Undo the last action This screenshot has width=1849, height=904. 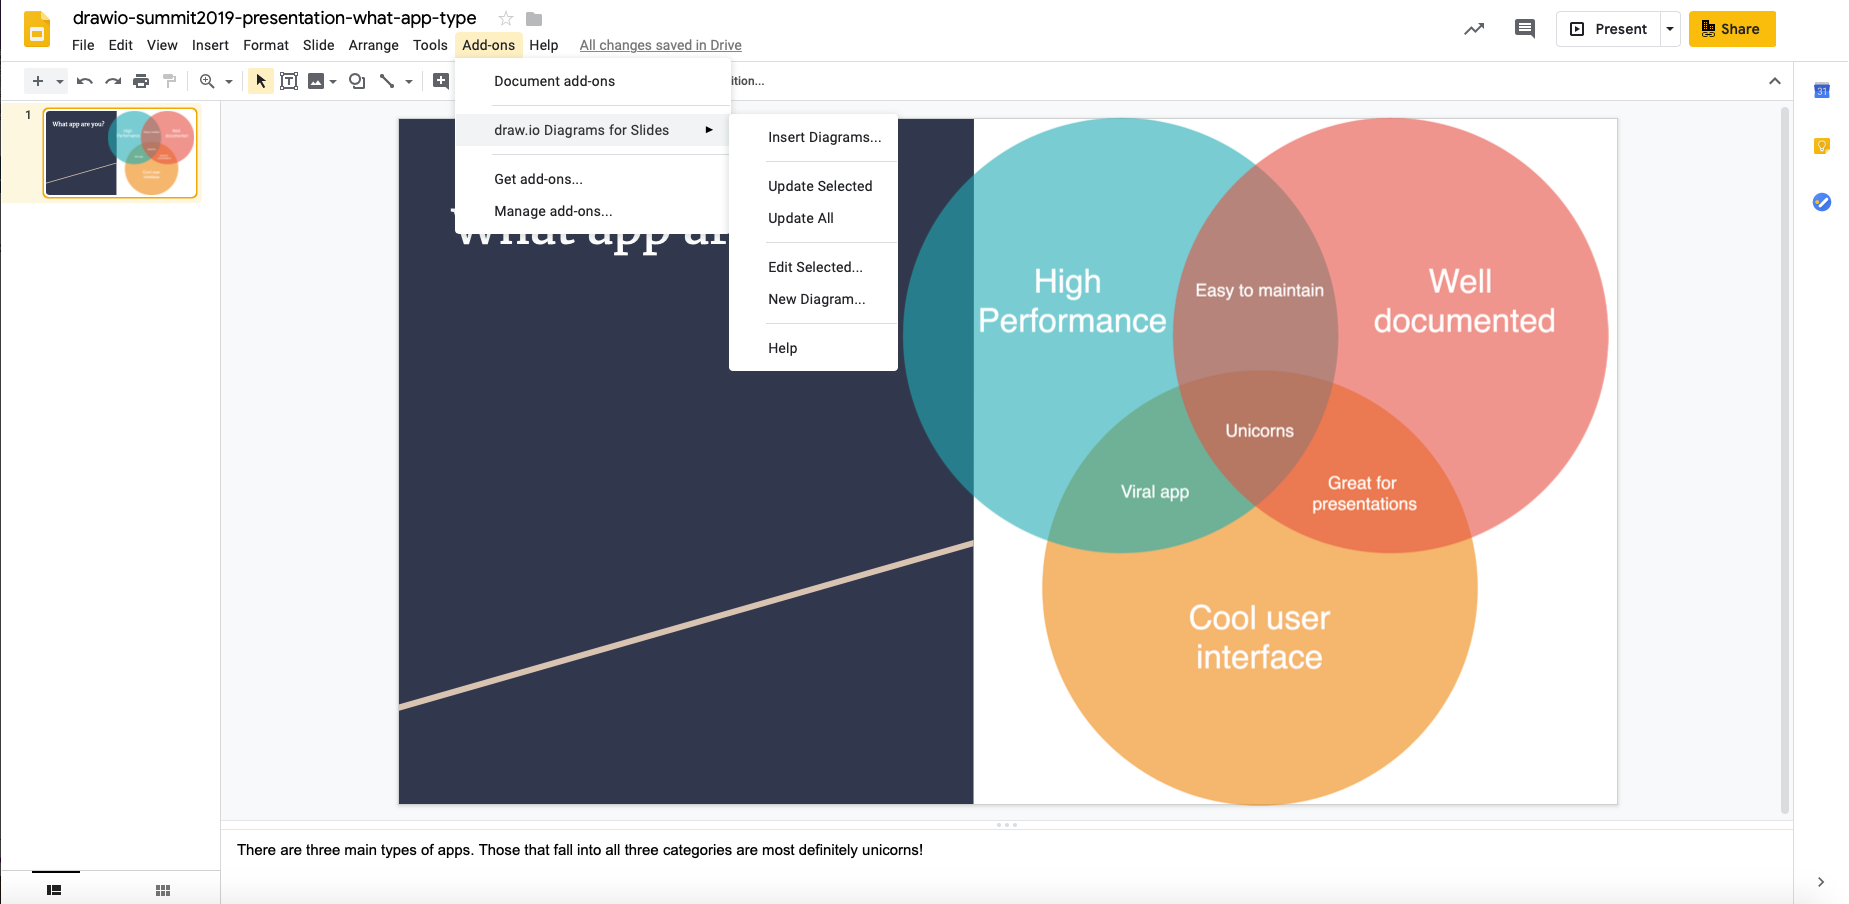coord(85,81)
